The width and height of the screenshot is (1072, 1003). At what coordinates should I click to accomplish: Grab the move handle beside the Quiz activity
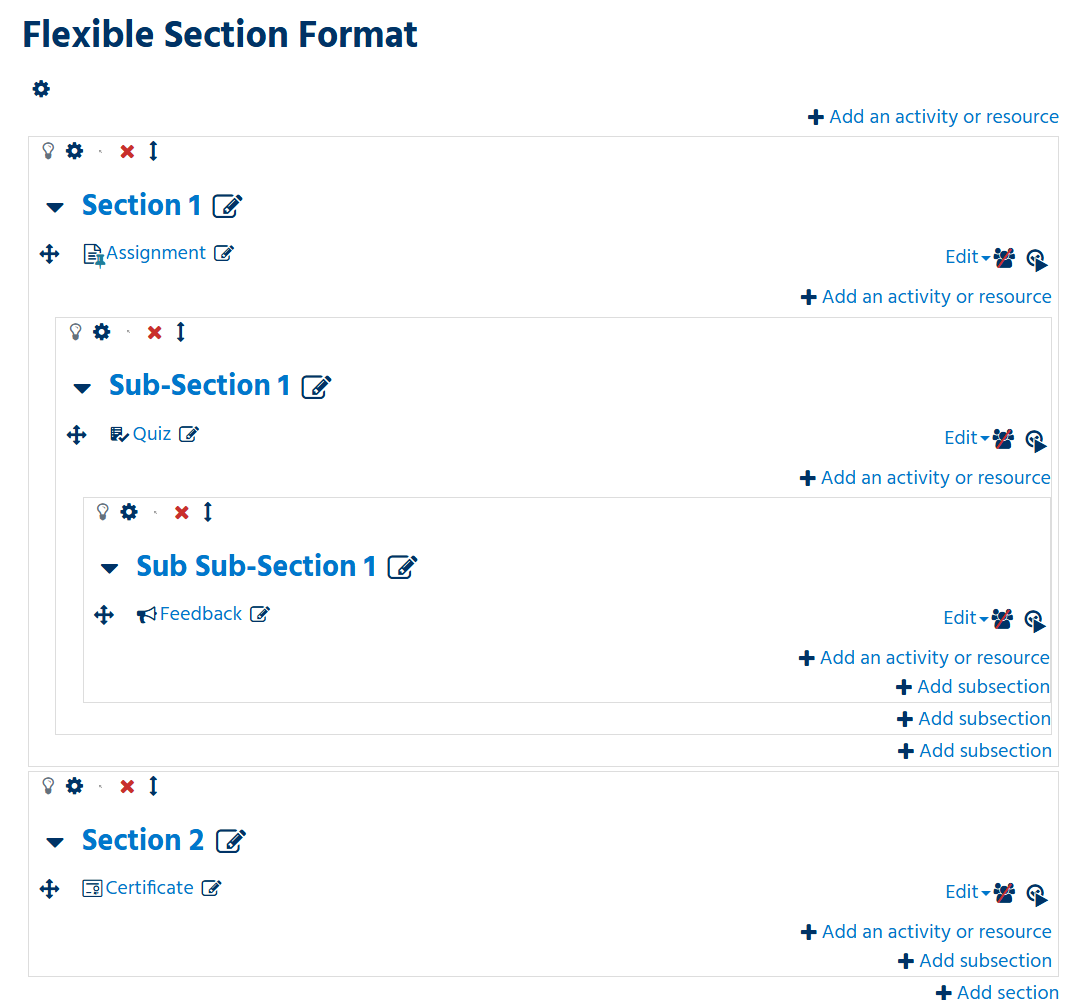(77, 434)
